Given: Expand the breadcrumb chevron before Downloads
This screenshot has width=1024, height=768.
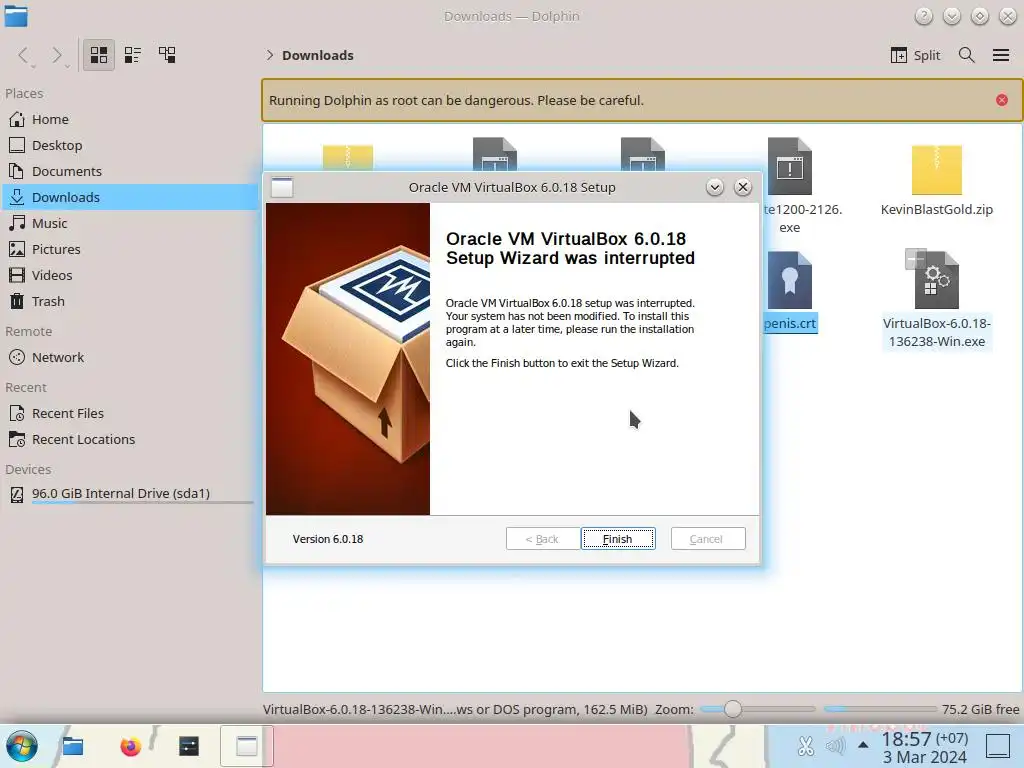Looking at the screenshot, I should [x=270, y=56].
